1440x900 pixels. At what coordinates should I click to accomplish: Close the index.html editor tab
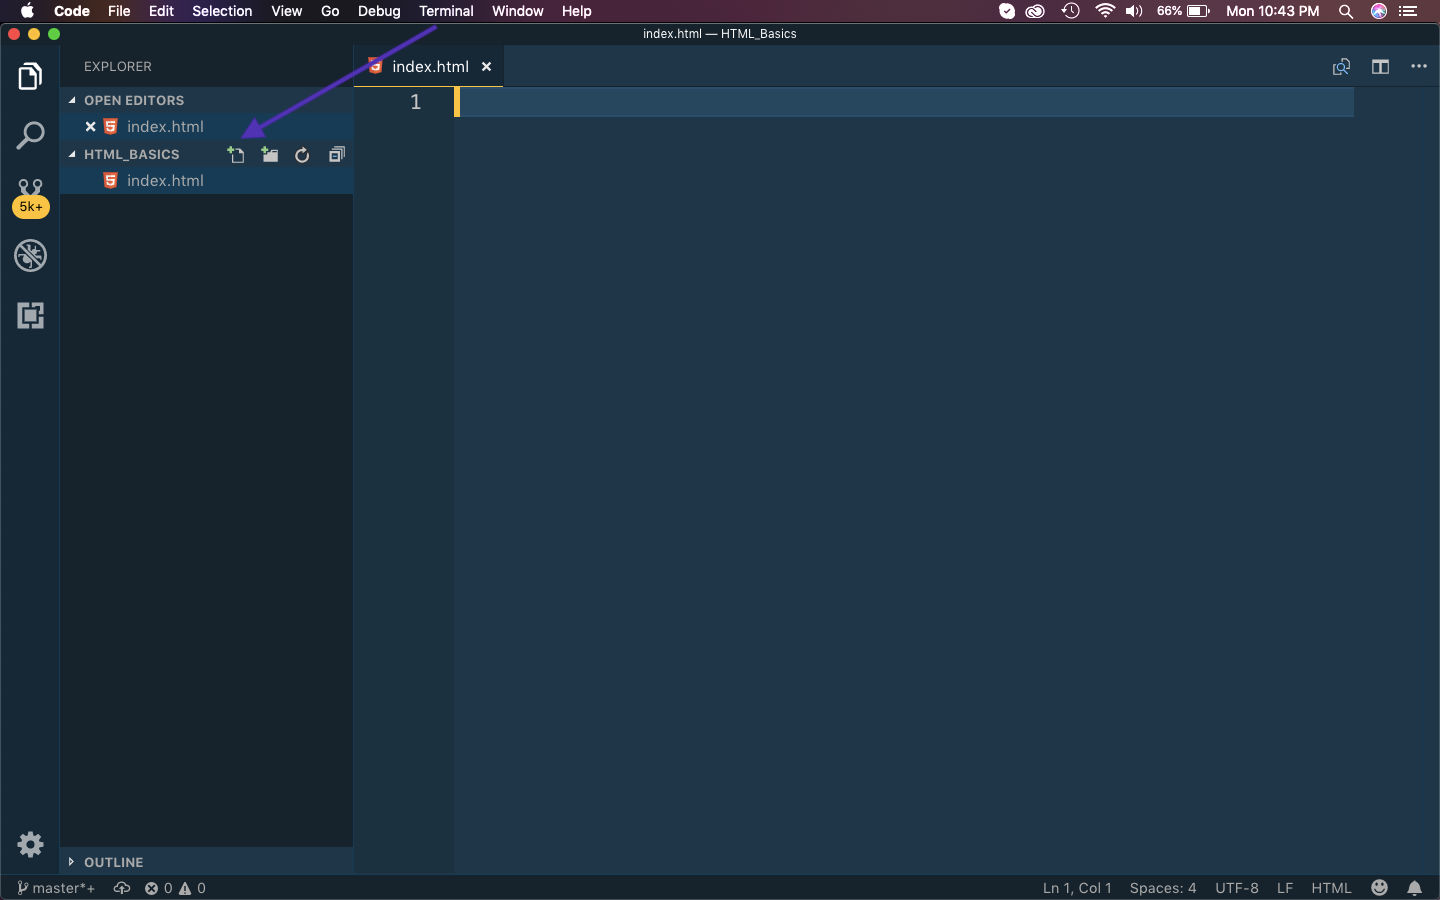[487, 67]
